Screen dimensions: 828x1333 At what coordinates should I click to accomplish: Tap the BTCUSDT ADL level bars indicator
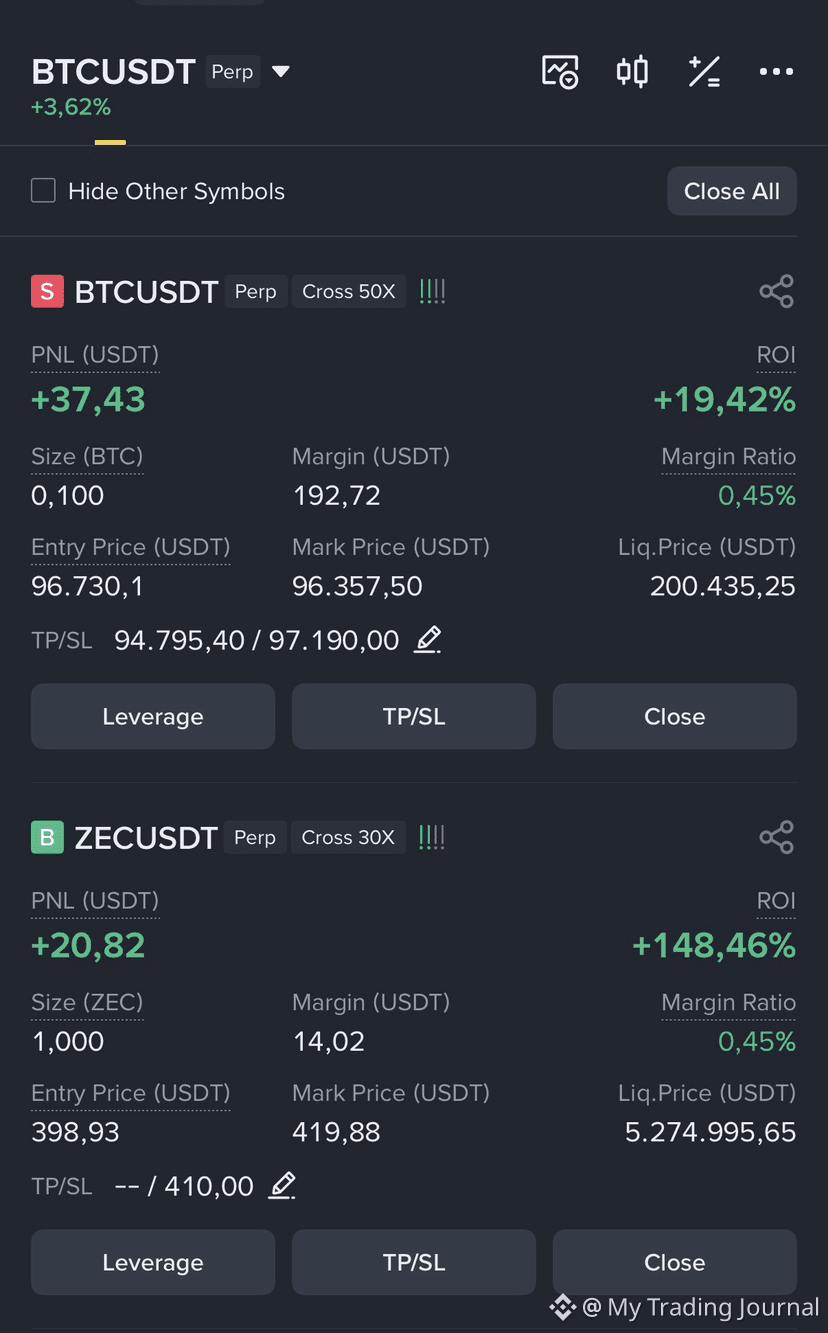click(x=432, y=291)
